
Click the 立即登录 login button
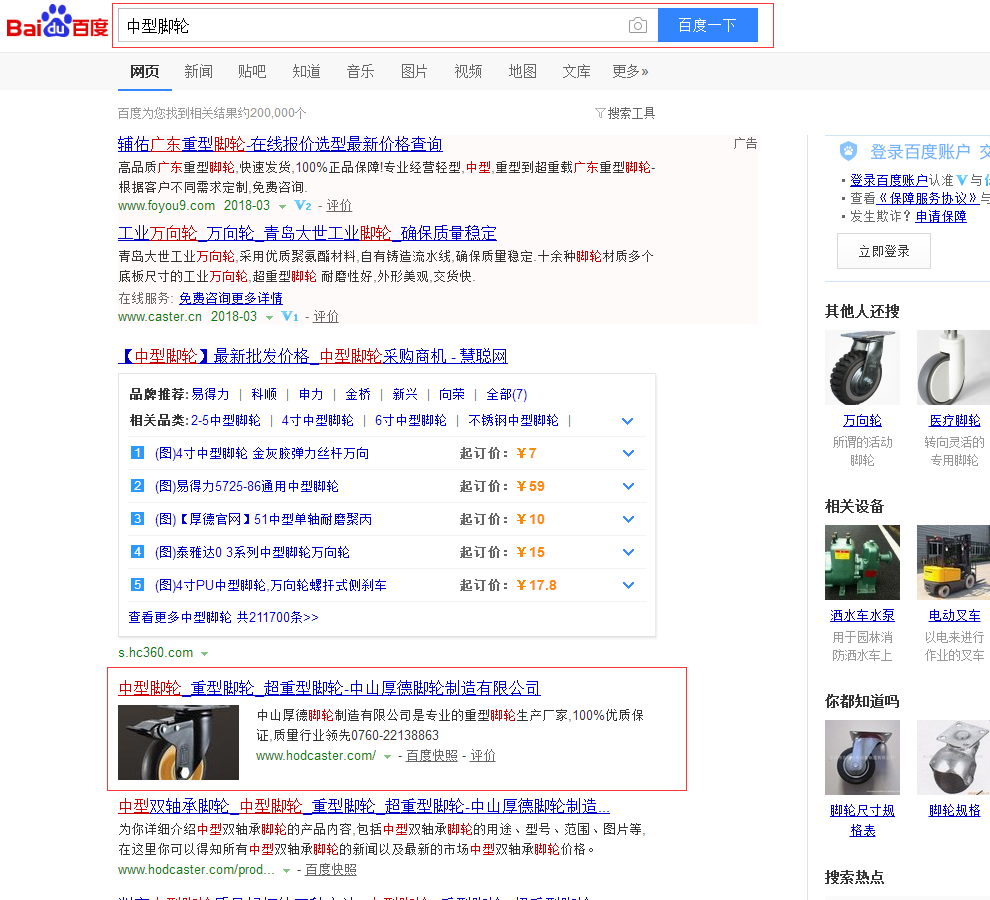[x=883, y=251]
